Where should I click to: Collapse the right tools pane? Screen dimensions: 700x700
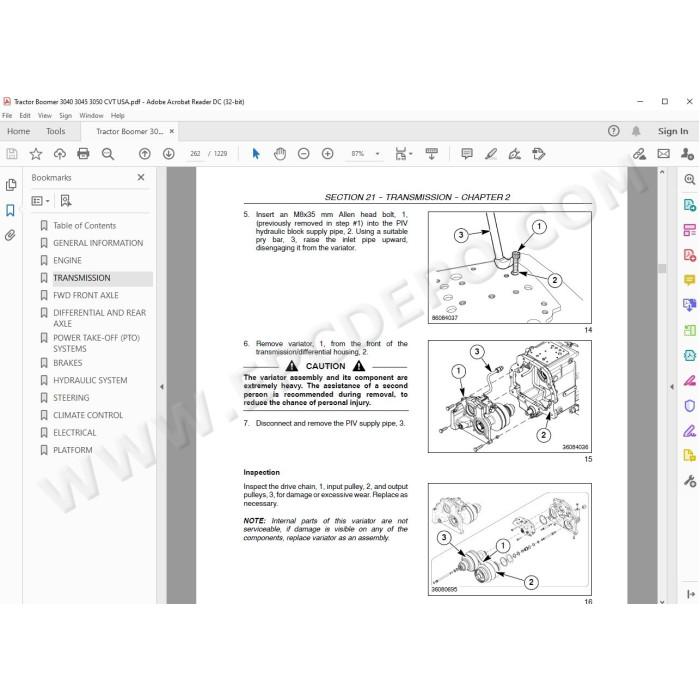click(x=672, y=387)
